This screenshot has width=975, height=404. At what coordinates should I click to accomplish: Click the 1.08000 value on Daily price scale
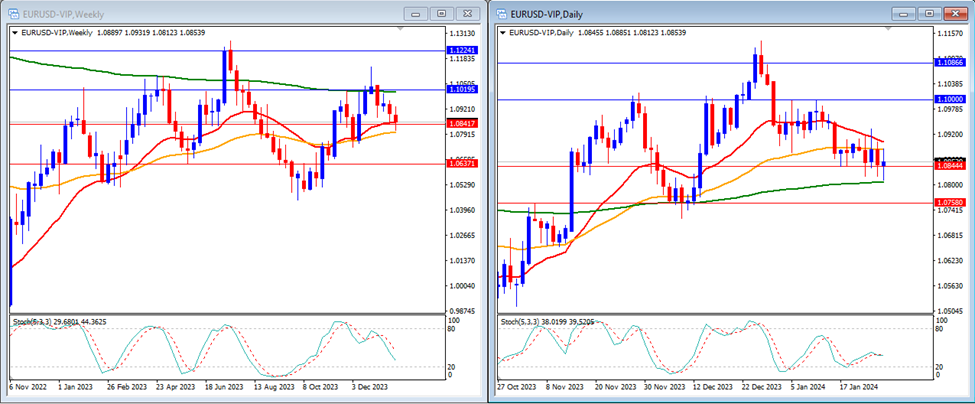[x=950, y=185]
